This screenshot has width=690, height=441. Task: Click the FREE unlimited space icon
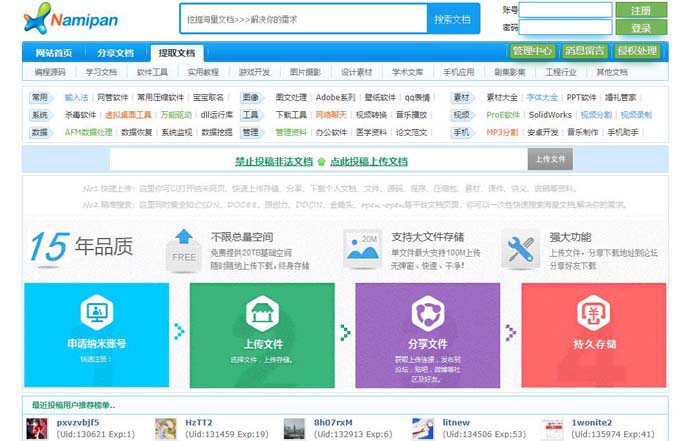pos(184,247)
